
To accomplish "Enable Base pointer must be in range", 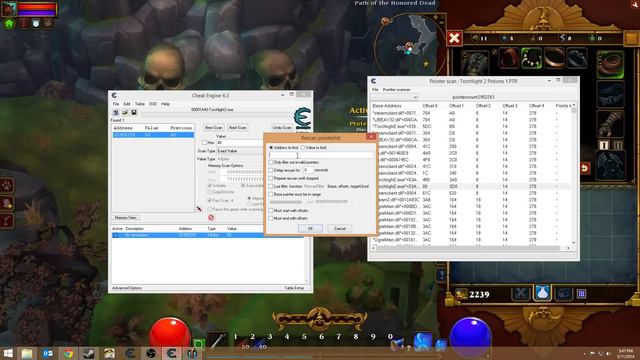I will (271, 194).
